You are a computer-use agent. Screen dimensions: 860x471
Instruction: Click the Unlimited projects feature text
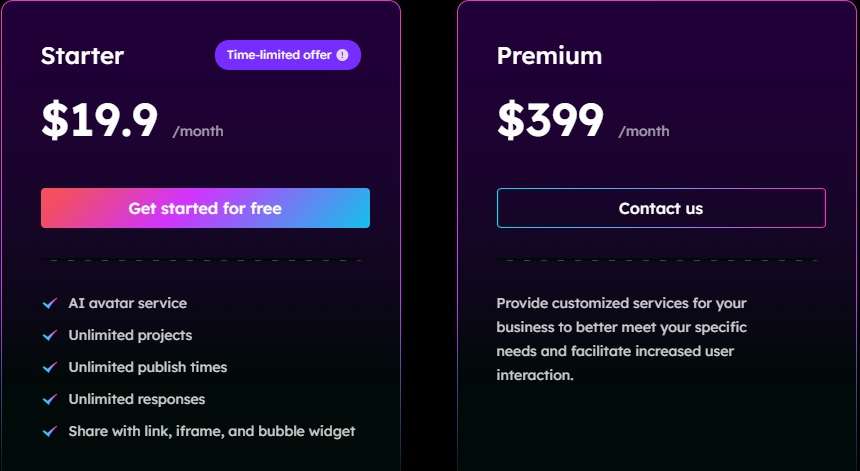click(131, 335)
